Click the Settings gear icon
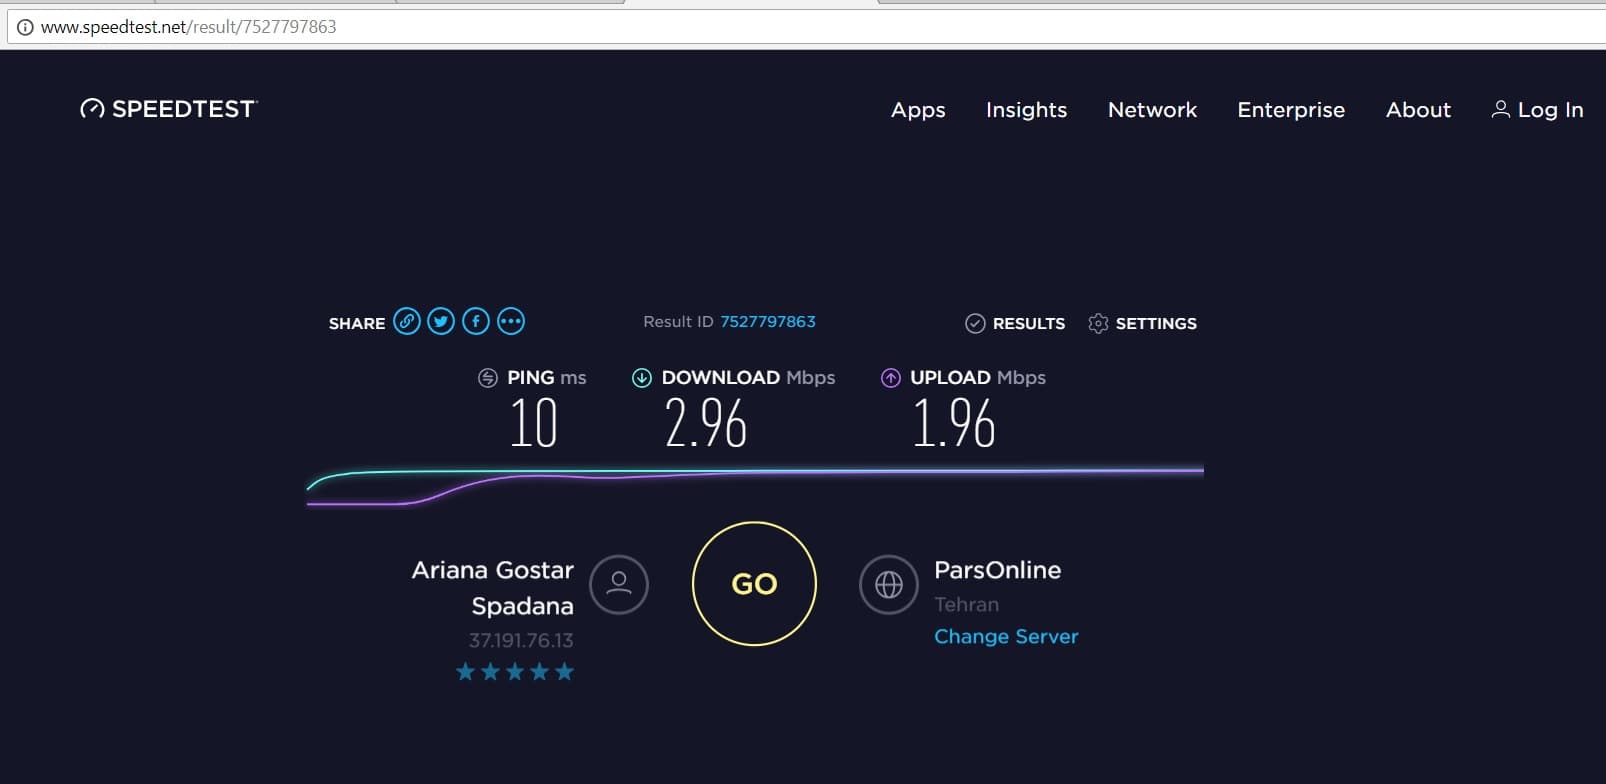1606x784 pixels. [1098, 323]
